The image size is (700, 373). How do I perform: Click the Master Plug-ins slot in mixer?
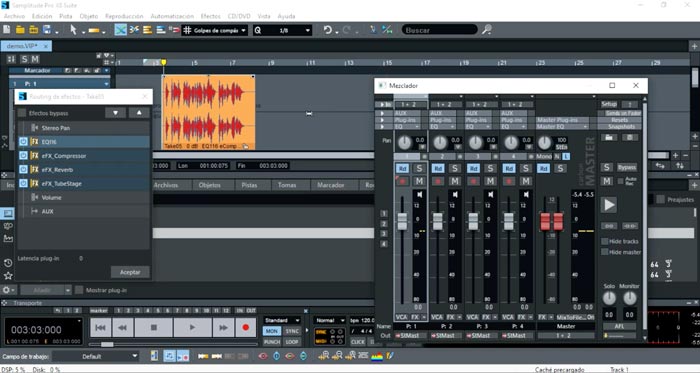coord(562,120)
